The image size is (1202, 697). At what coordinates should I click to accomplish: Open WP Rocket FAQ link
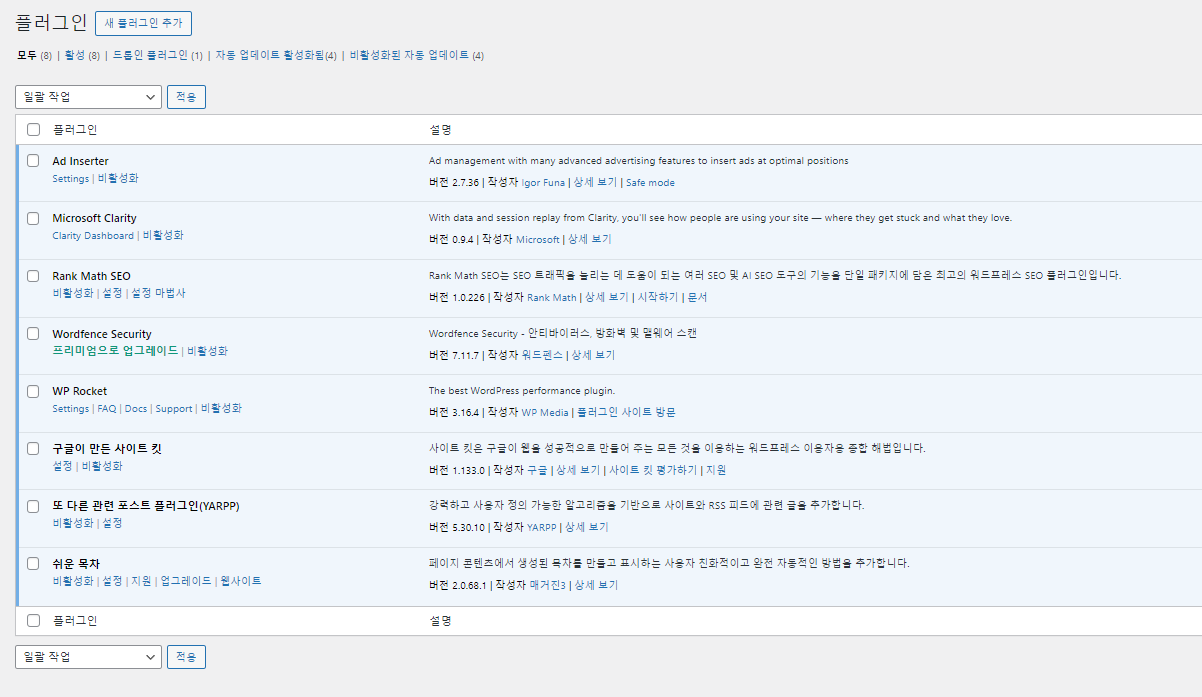(x=107, y=409)
